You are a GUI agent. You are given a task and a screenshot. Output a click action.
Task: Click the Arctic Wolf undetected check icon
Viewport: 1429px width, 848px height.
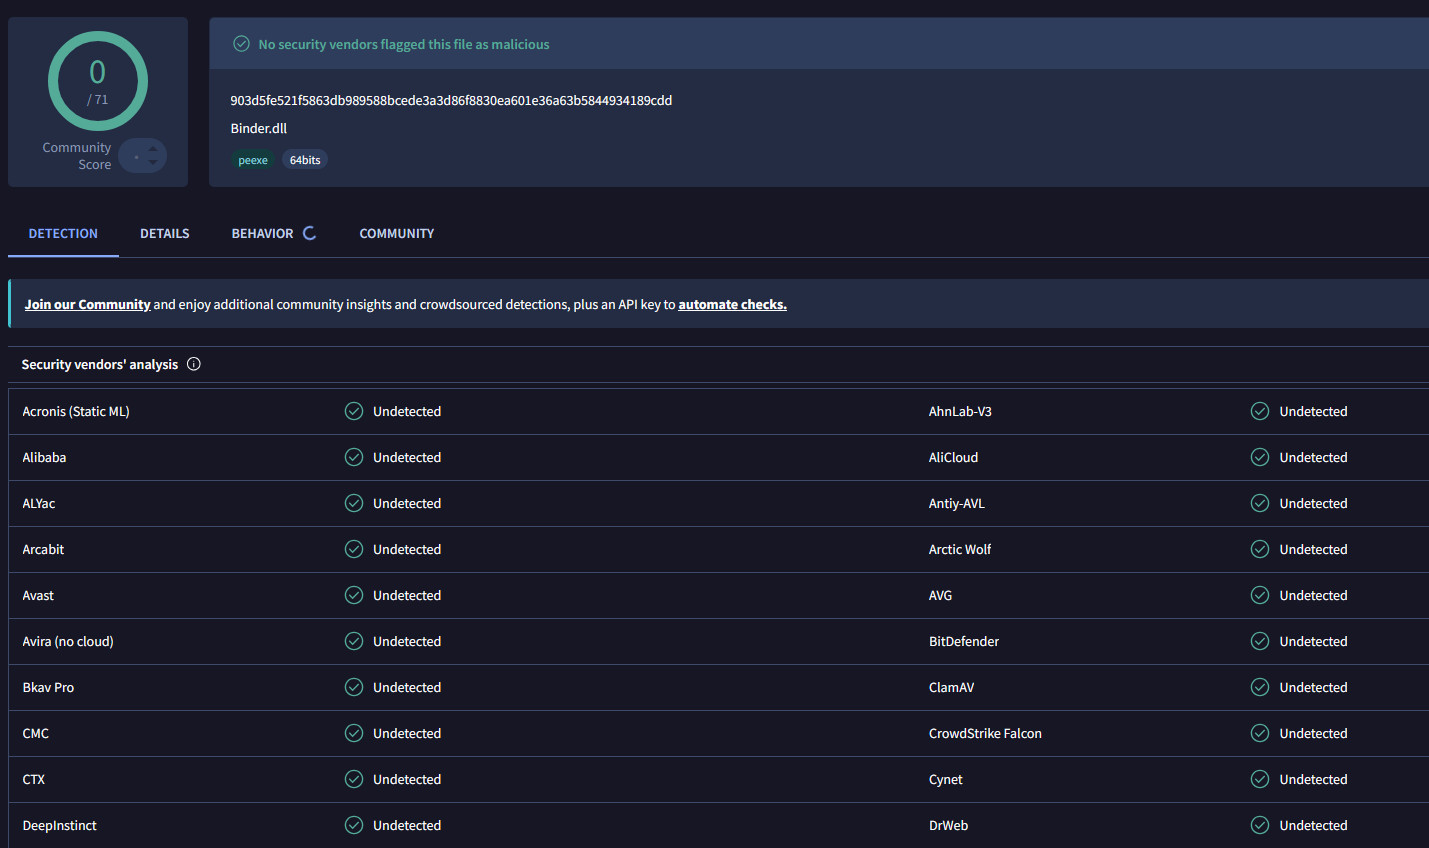click(x=1260, y=549)
